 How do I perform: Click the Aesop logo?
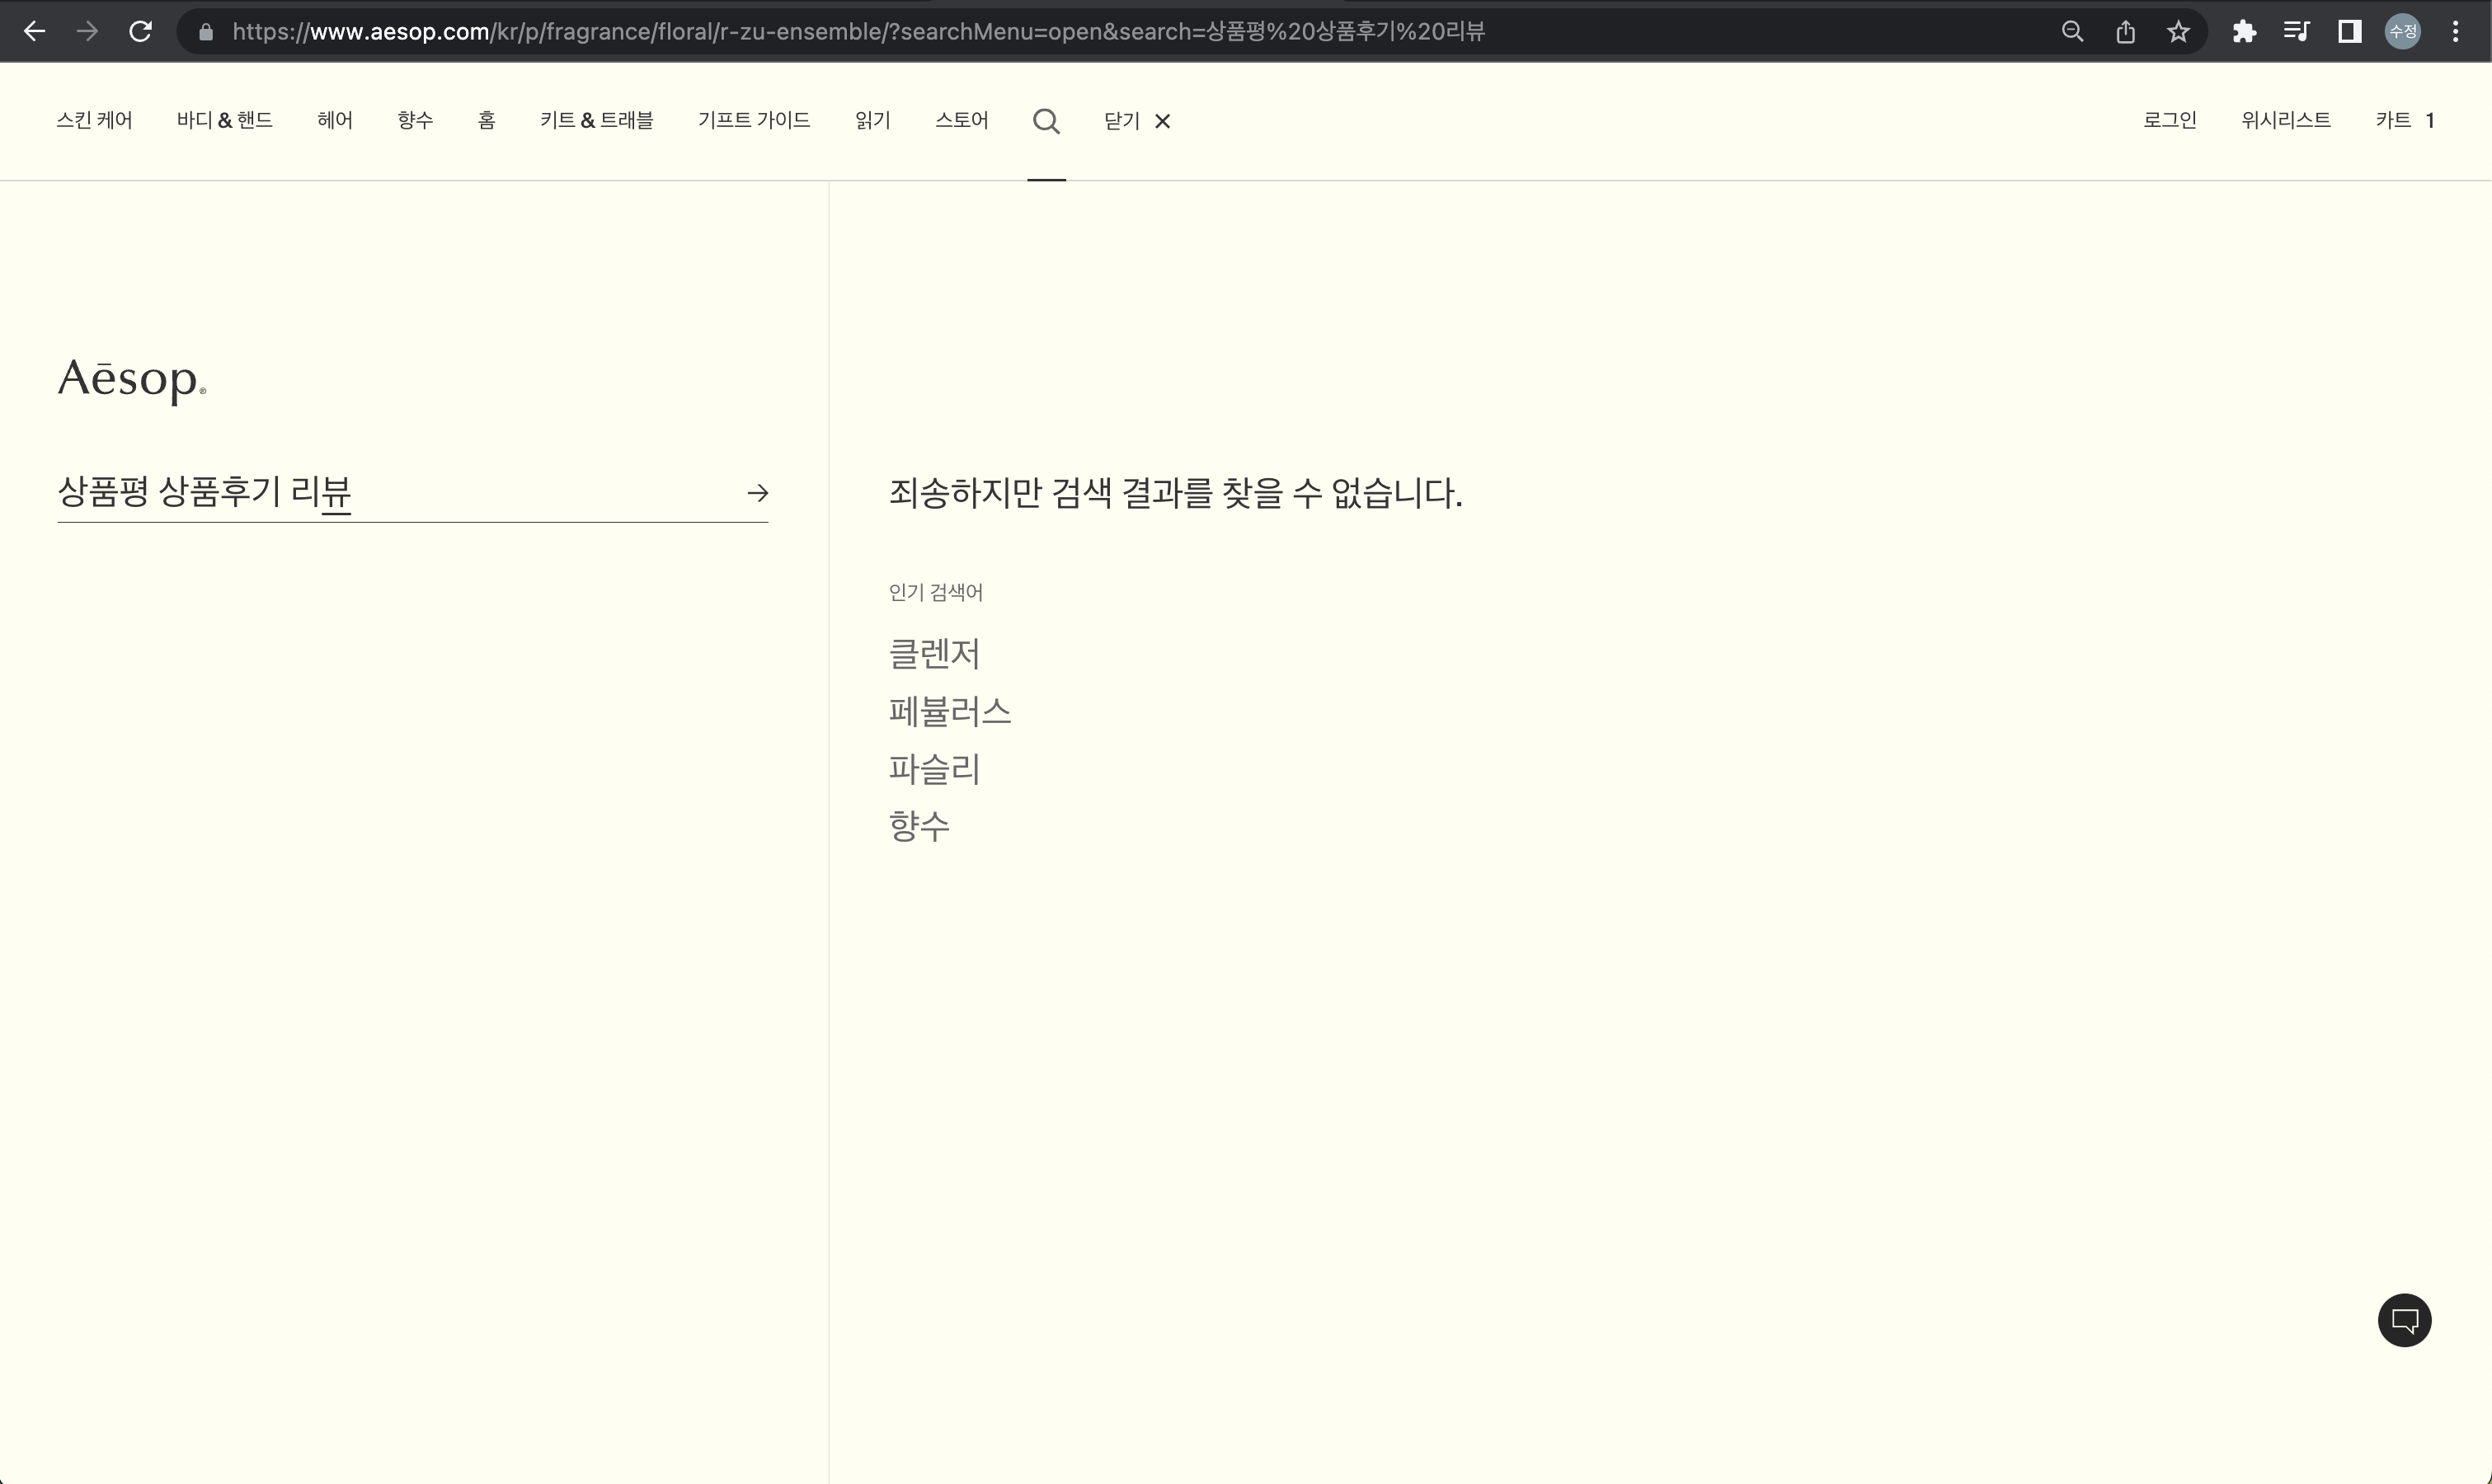tap(132, 380)
